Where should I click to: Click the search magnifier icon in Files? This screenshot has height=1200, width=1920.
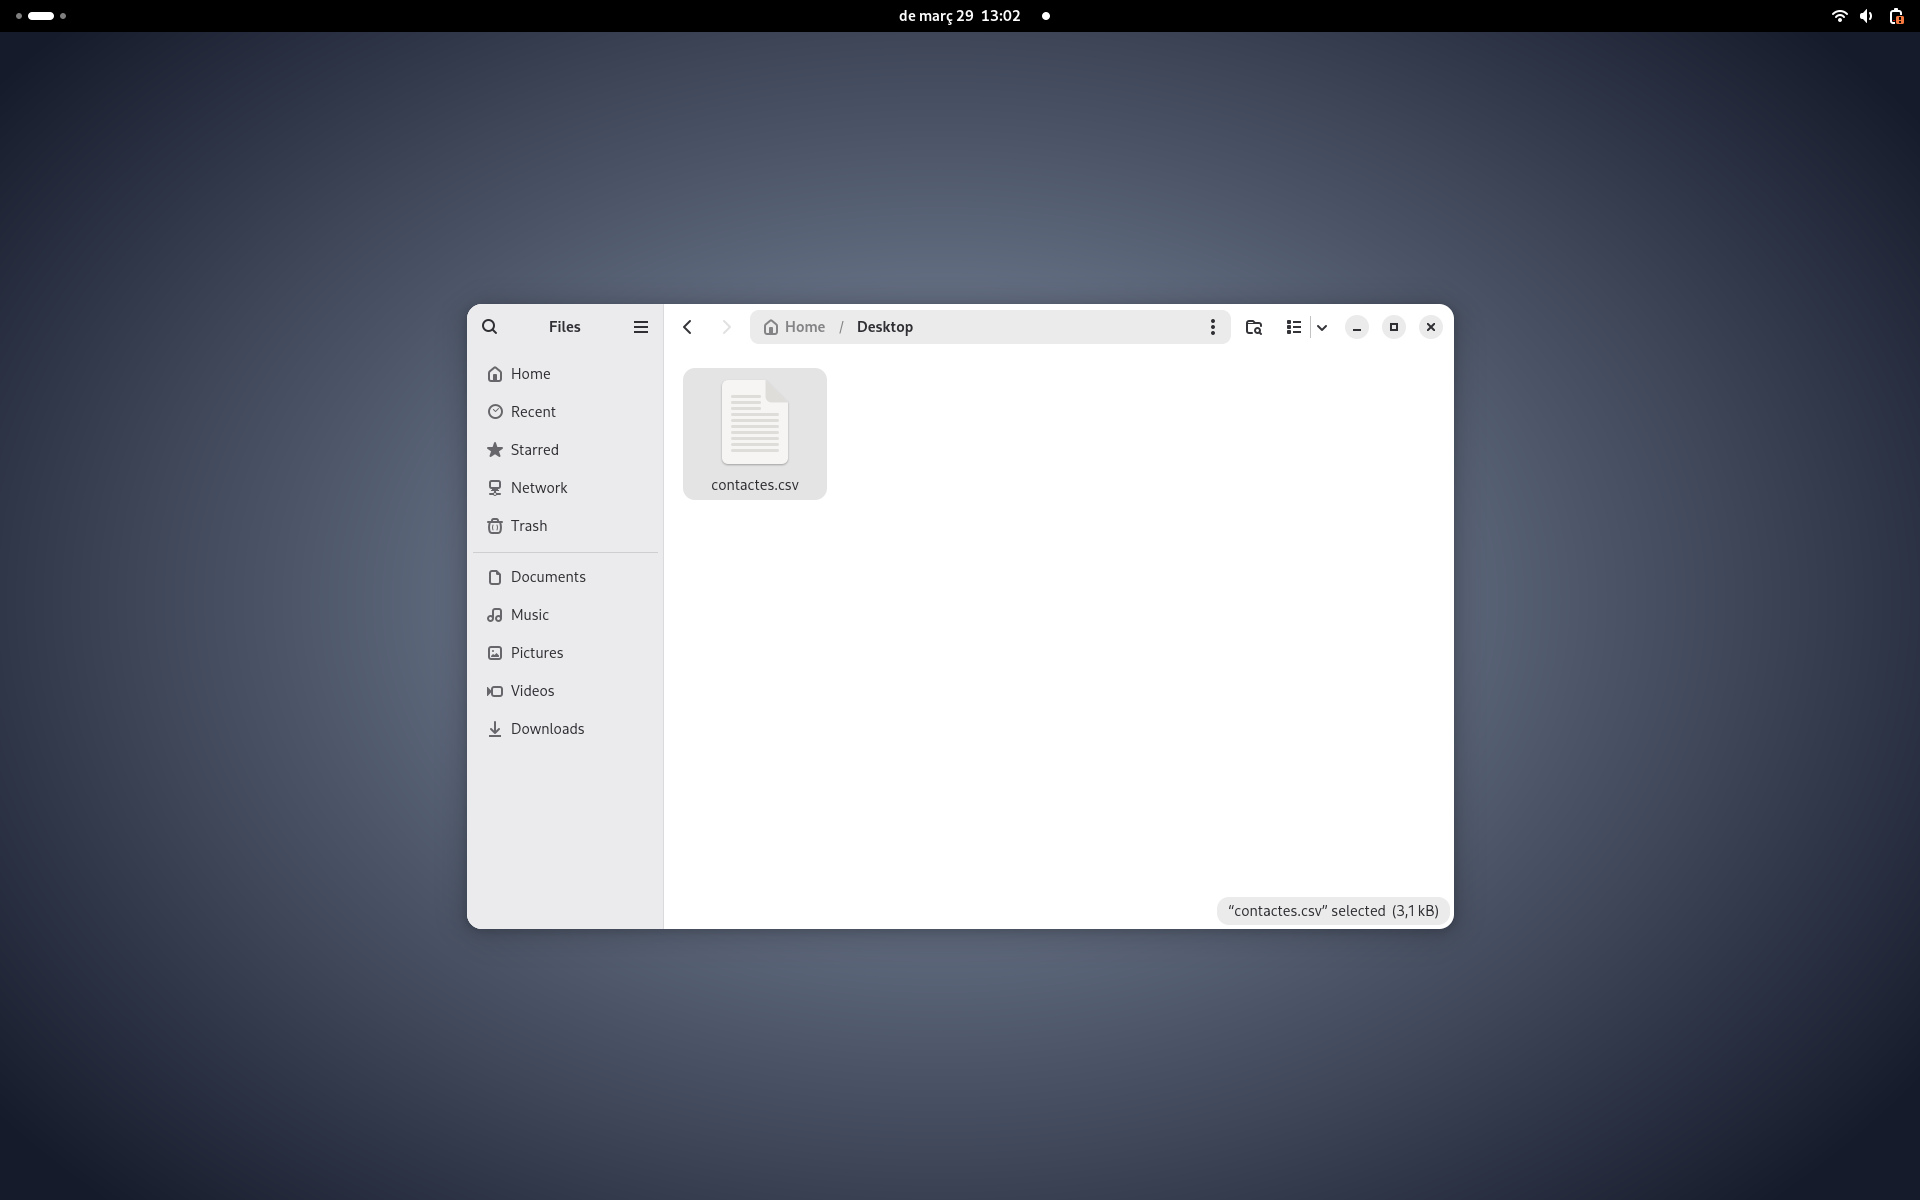tap(489, 327)
